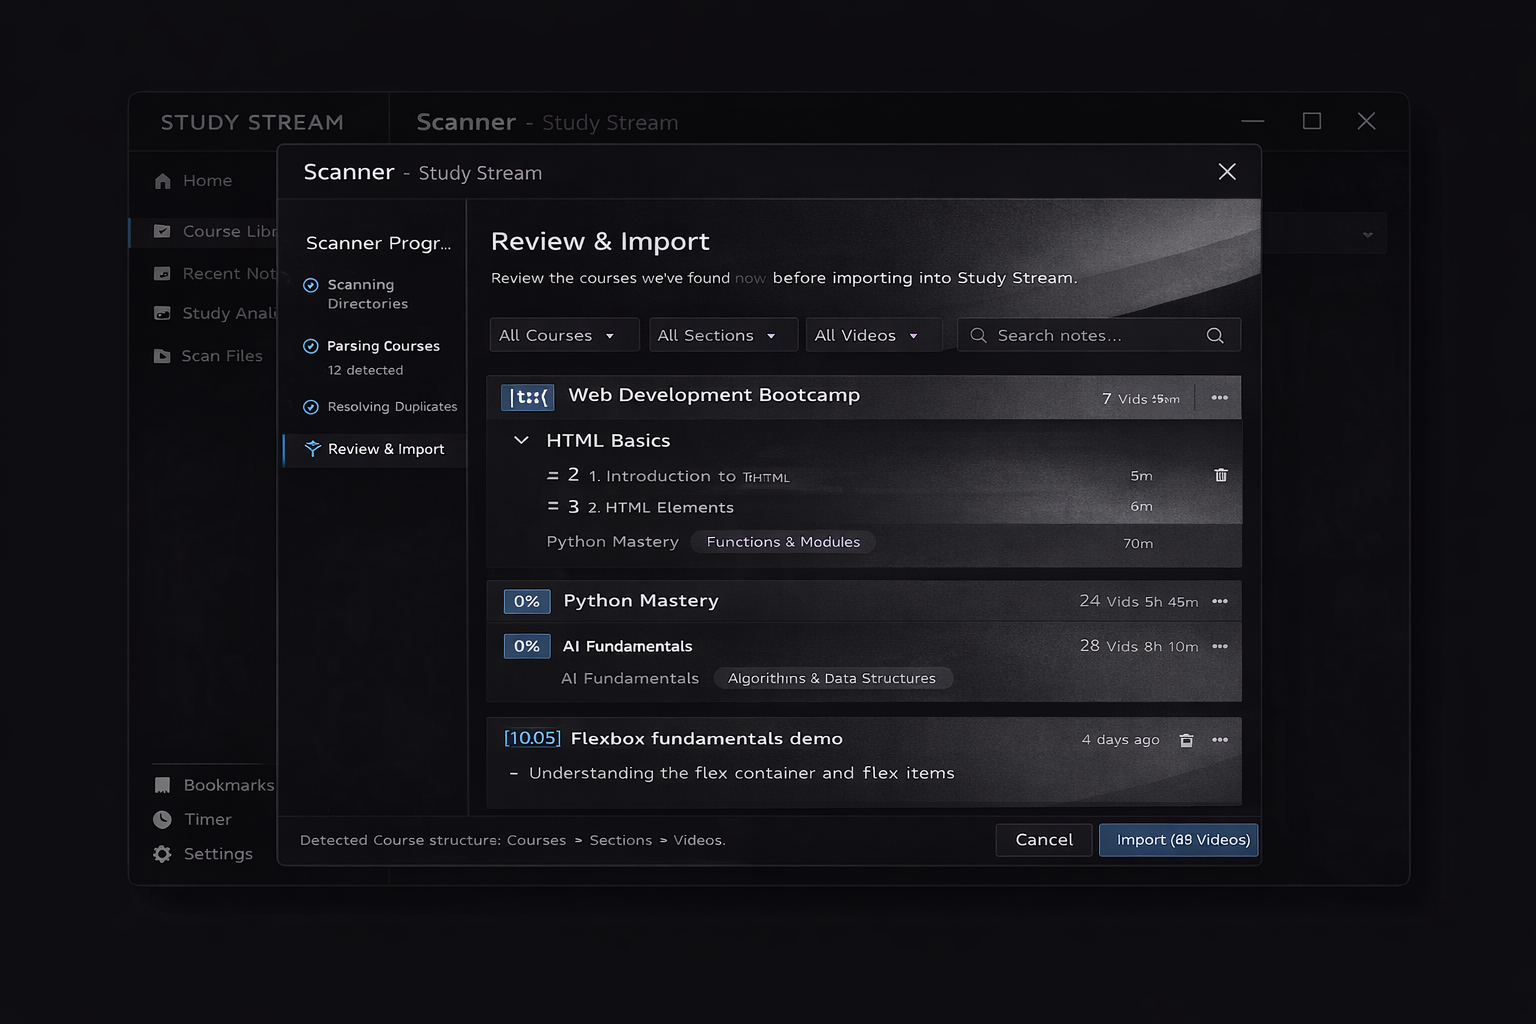The height and width of the screenshot is (1024, 1536).
Task: Select the Web Development Bootcamp title
Action: (x=714, y=395)
